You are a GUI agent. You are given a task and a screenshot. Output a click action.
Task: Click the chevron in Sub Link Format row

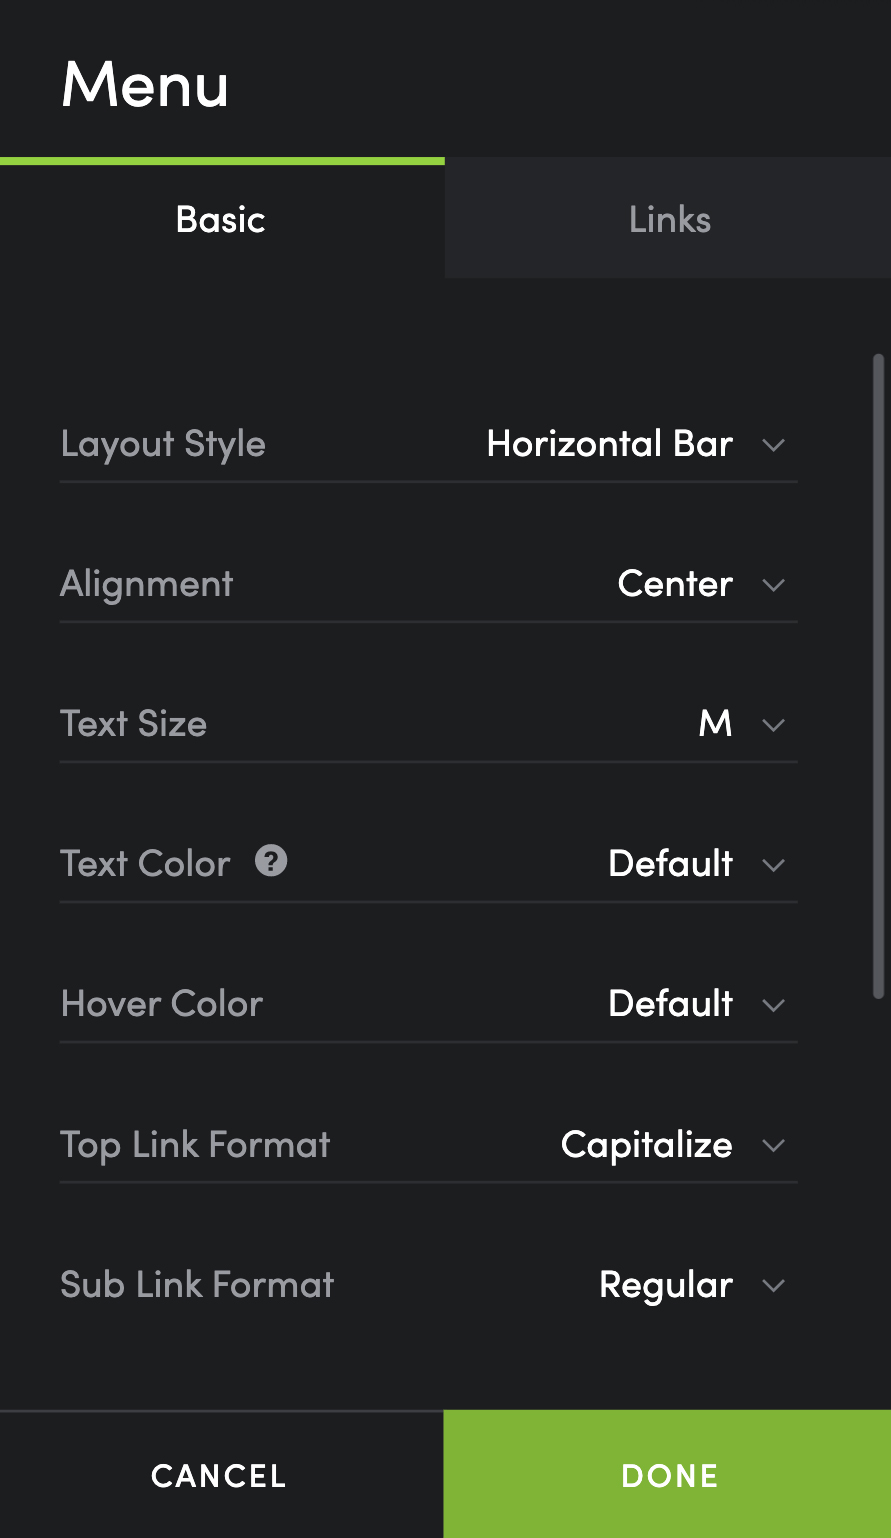[773, 1285]
